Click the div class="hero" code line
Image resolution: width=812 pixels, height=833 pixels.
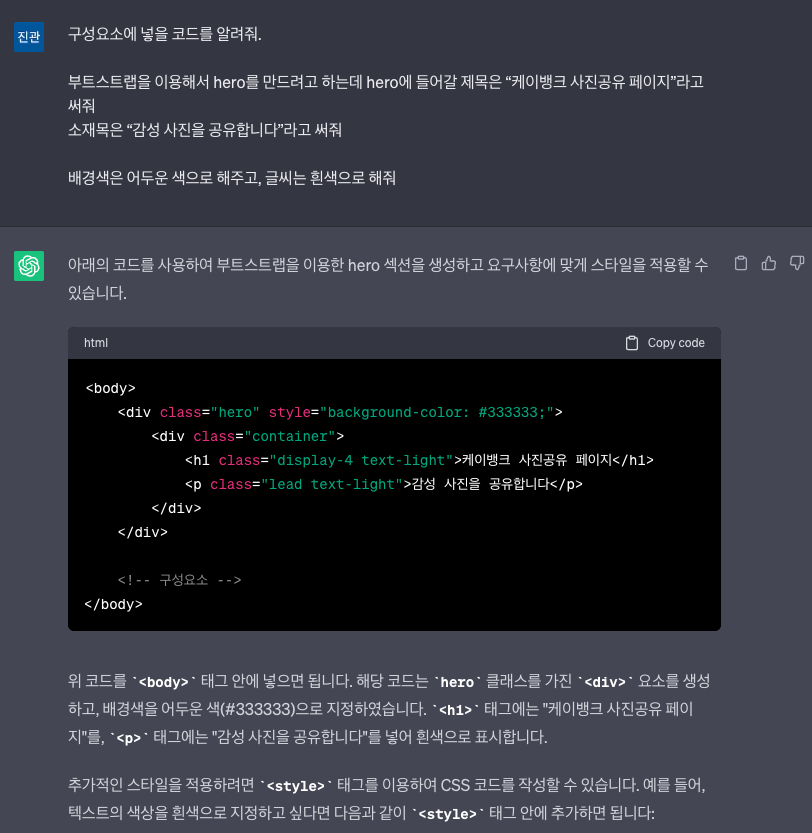pos(340,412)
